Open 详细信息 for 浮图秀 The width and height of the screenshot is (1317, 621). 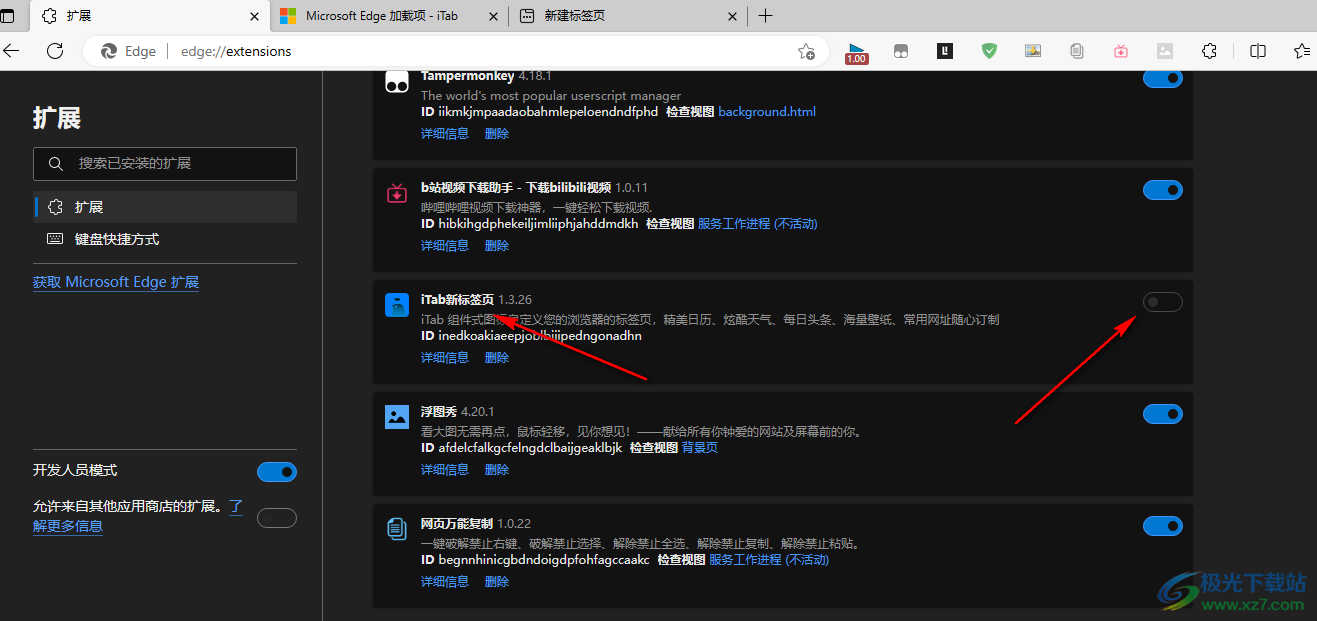pyautogui.click(x=445, y=469)
